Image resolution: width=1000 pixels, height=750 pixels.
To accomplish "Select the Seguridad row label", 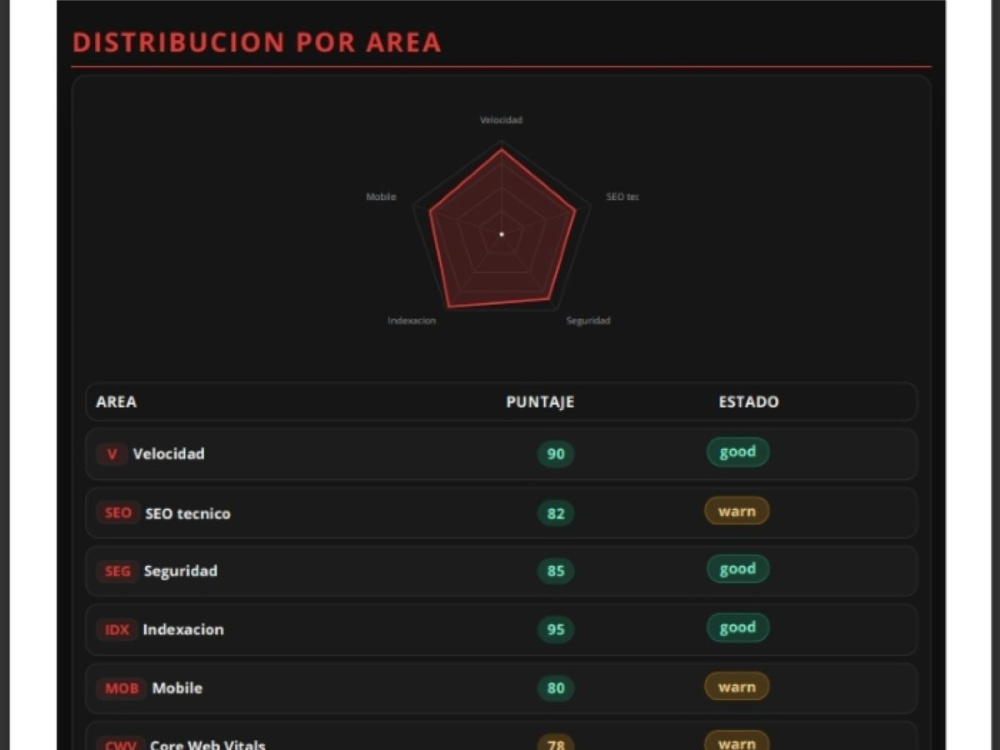I will pos(180,571).
